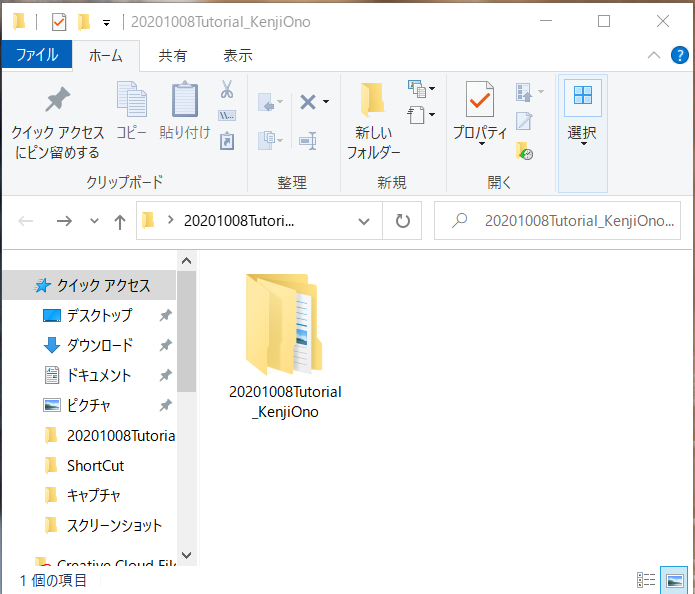Click the Copy path icon in clipboard group

point(227,116)
